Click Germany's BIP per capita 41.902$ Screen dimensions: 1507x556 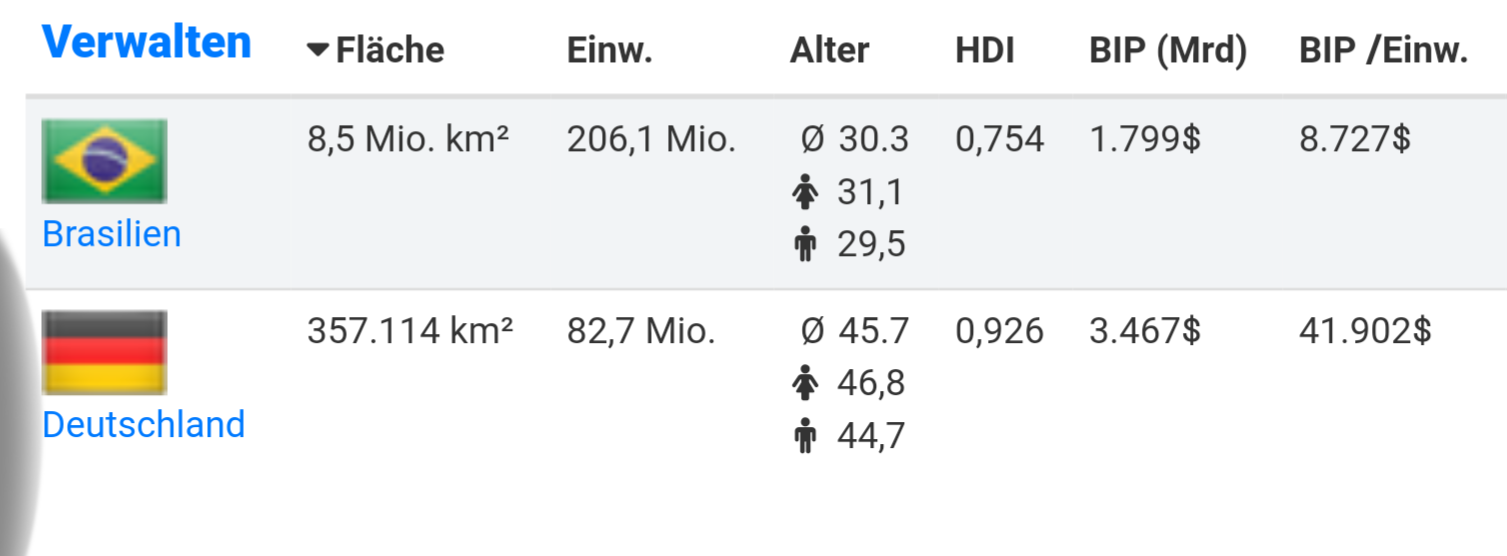point(1365,331)
